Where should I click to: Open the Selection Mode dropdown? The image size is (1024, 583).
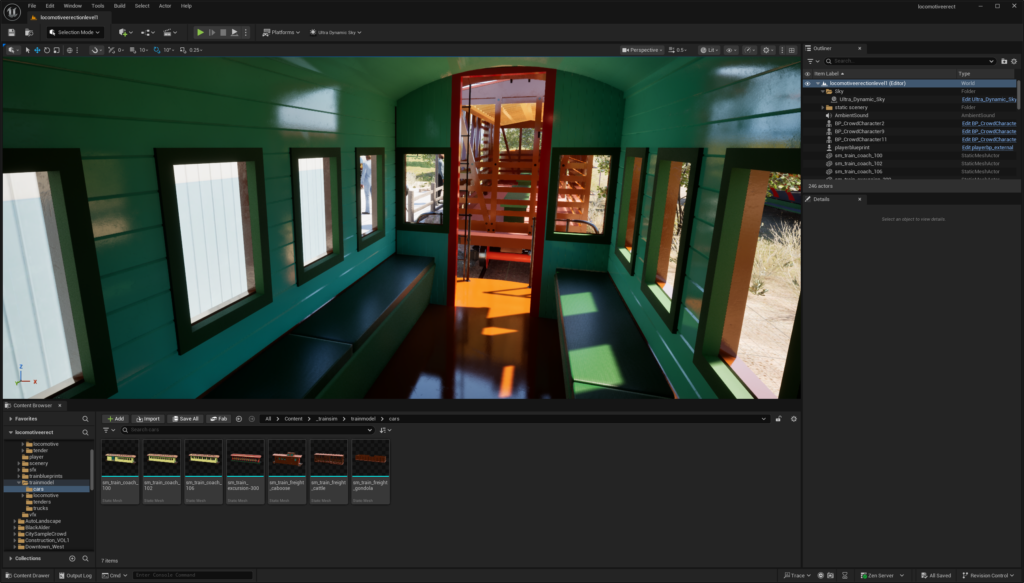point(75,32)
